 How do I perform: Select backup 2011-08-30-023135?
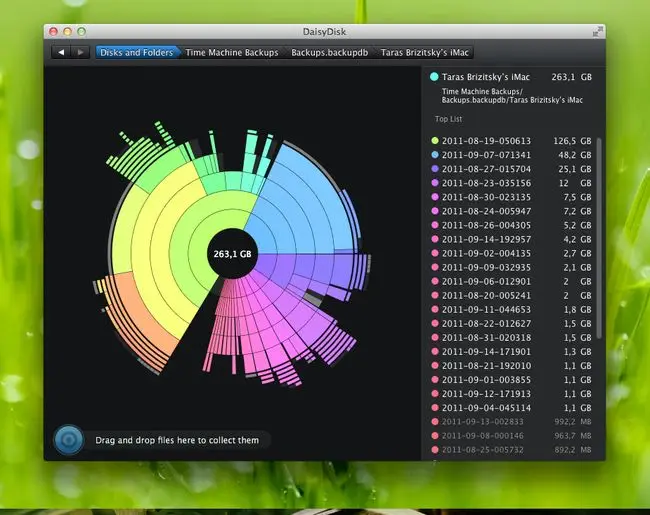click(512, 197)
